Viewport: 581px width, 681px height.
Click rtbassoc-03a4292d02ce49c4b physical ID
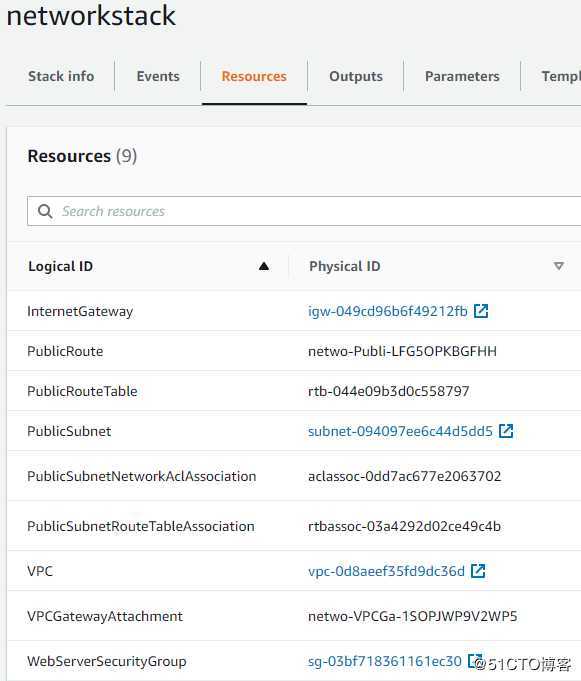tap(404, 526)
